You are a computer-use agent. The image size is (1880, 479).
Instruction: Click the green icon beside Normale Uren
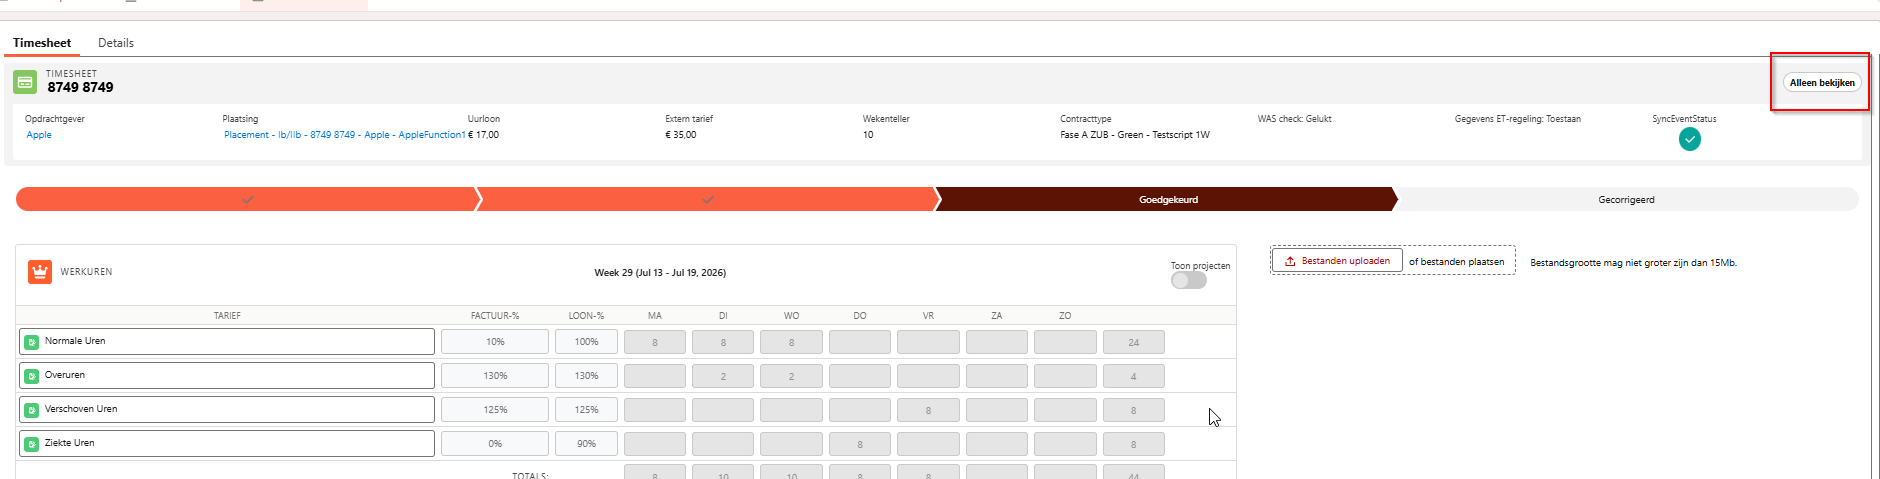click(x=32, y=342)
